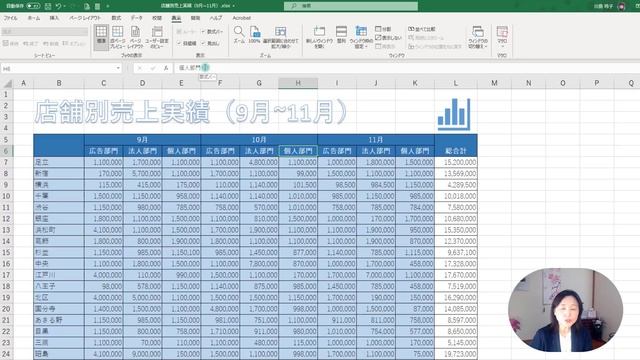The image size is (640, 360).
Task: Switch to Home (ホーム) tab
Action: (x=34, y=18)
